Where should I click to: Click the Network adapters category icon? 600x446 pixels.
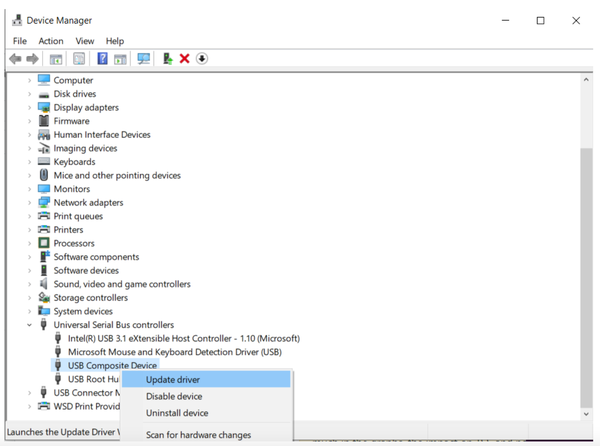coord(44,202)
